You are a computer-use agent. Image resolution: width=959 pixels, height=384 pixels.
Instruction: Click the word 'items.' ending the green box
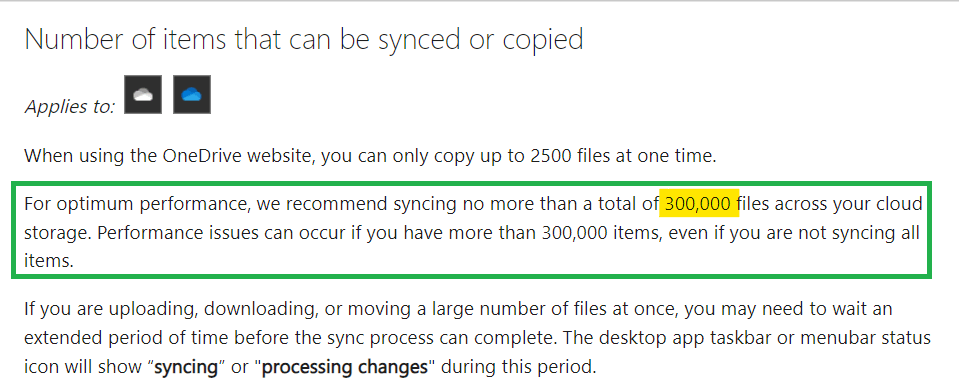49,262
